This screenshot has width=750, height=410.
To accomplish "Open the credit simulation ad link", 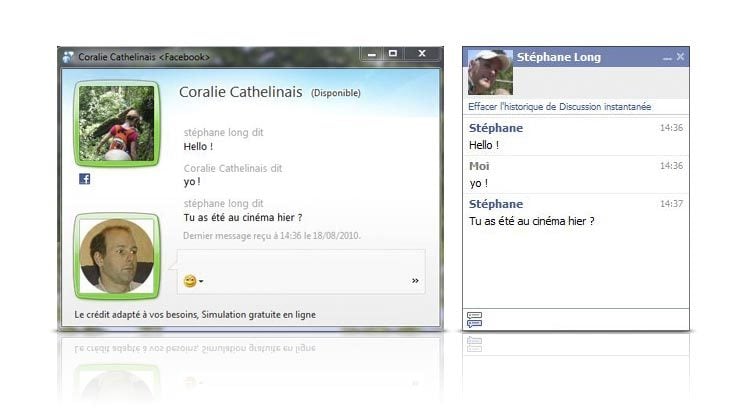I will (195, 315).
